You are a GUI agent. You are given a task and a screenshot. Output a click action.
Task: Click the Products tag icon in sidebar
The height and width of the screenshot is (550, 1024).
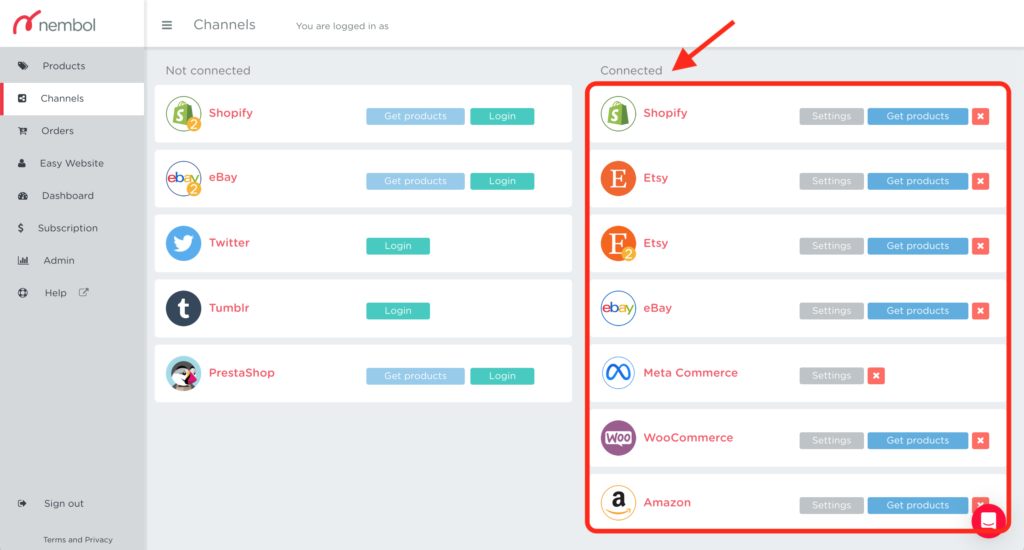(23, 66)
